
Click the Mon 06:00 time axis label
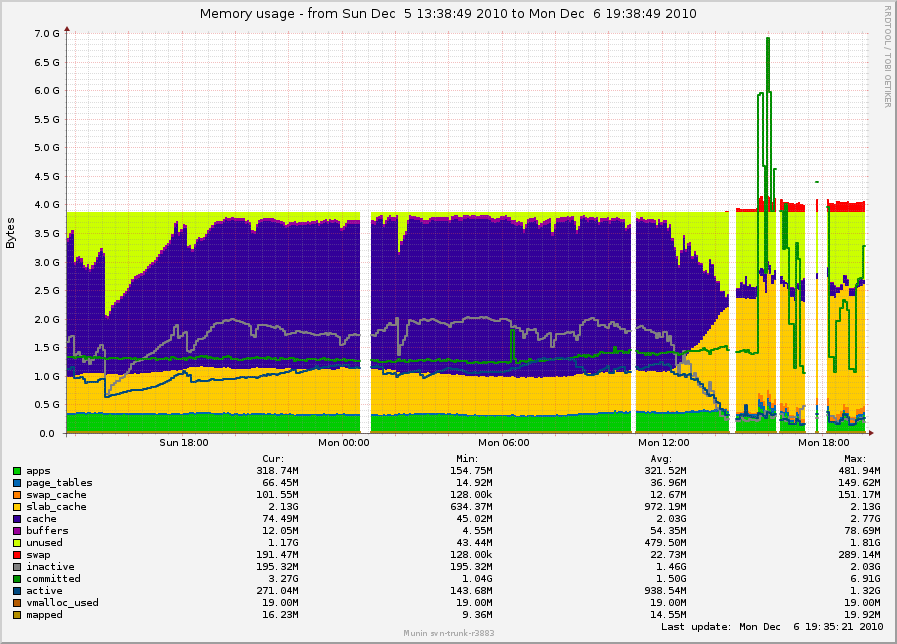pyautogui.click(x=503, y=442)
